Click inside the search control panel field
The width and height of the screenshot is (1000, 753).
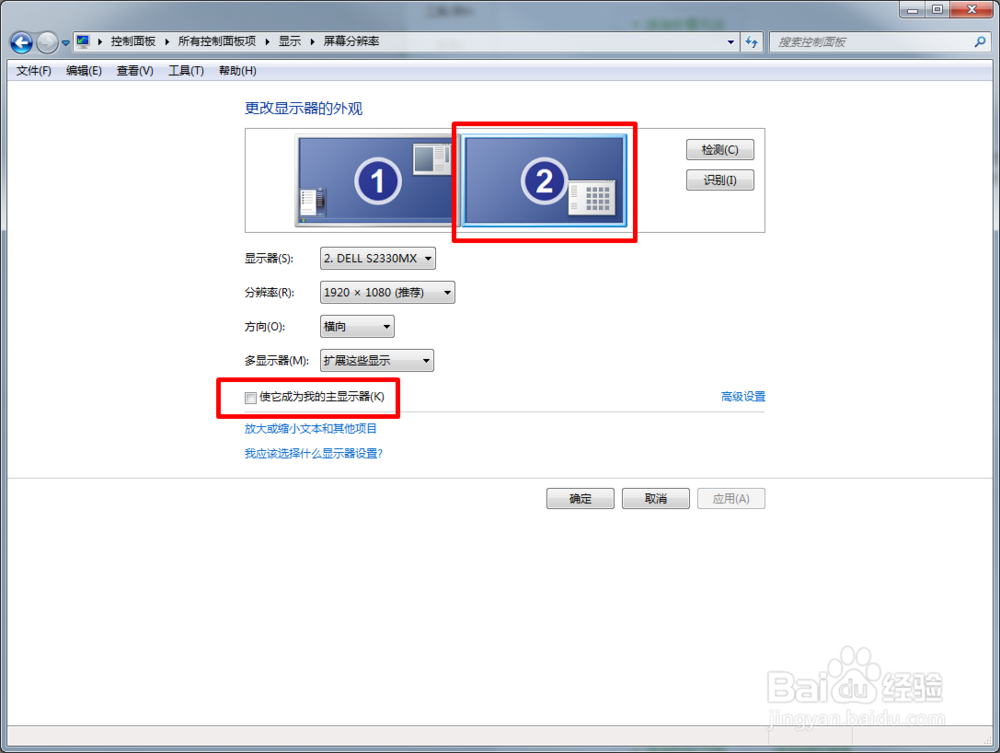point(870,42)
